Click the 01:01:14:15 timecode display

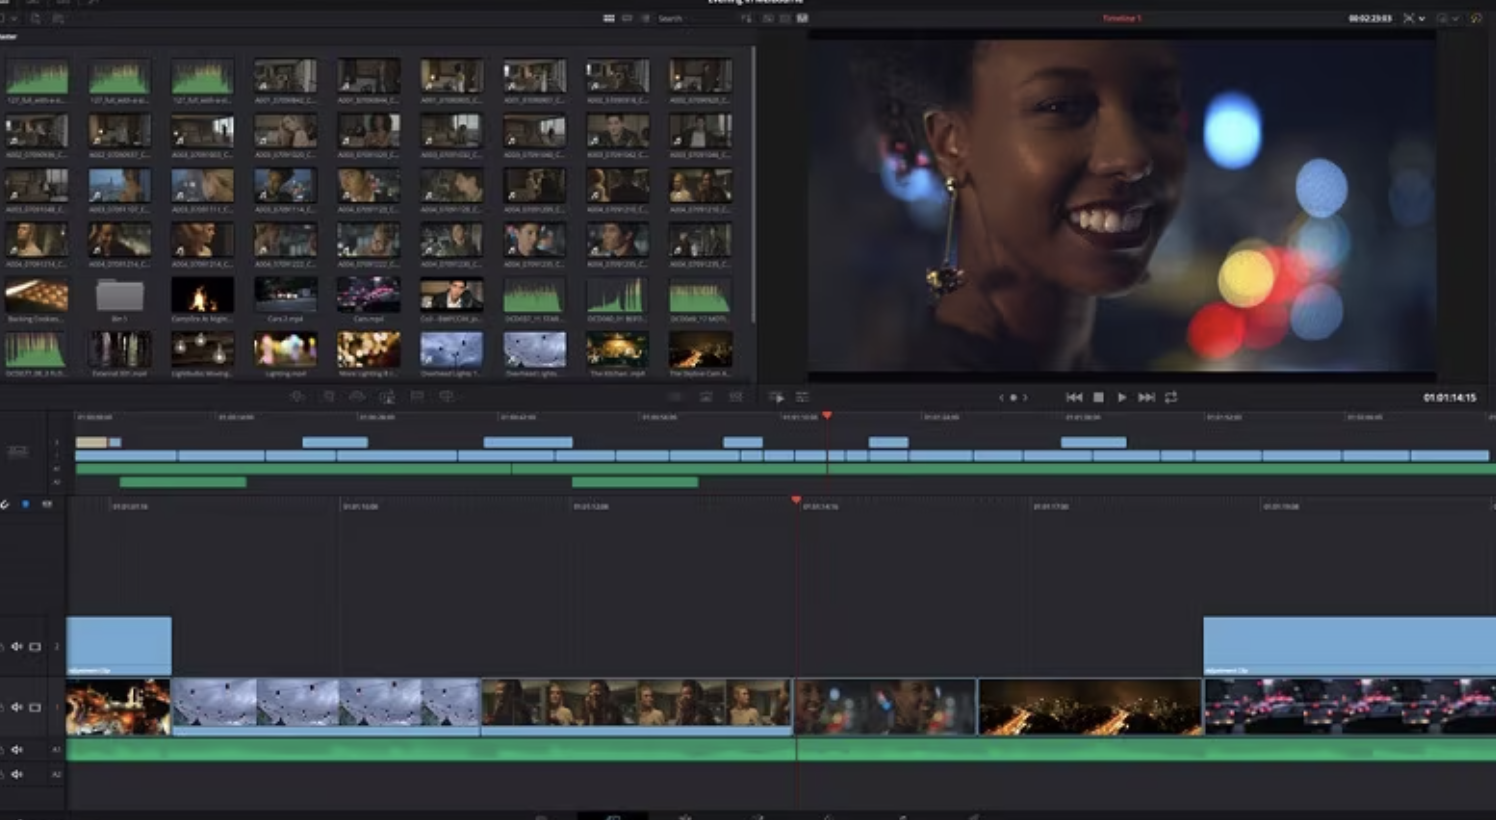[x=1449, y=398]
